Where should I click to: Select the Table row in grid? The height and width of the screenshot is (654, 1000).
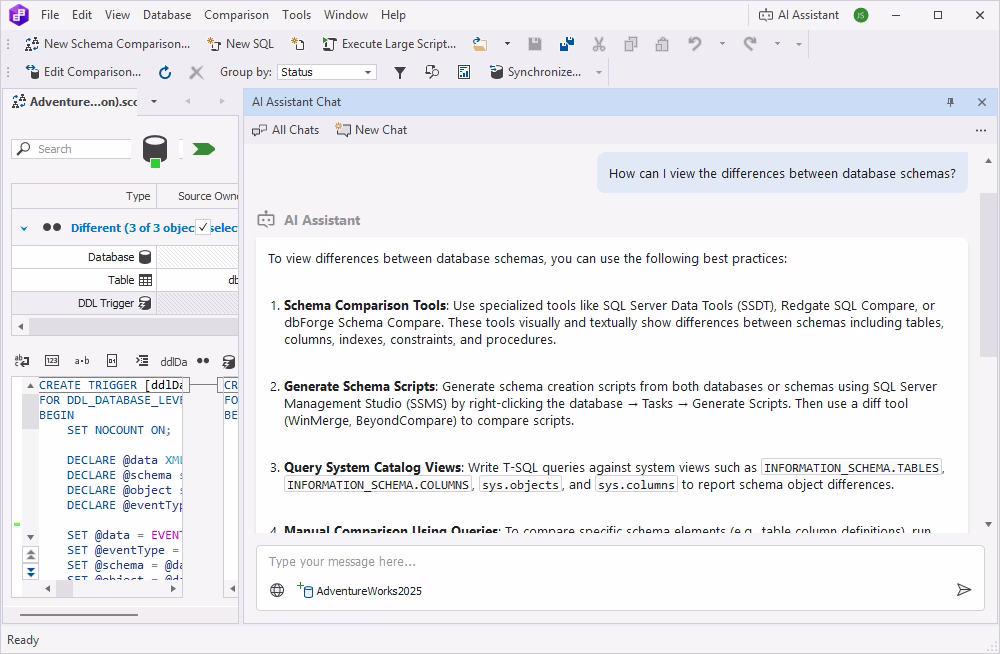point(125,280)
